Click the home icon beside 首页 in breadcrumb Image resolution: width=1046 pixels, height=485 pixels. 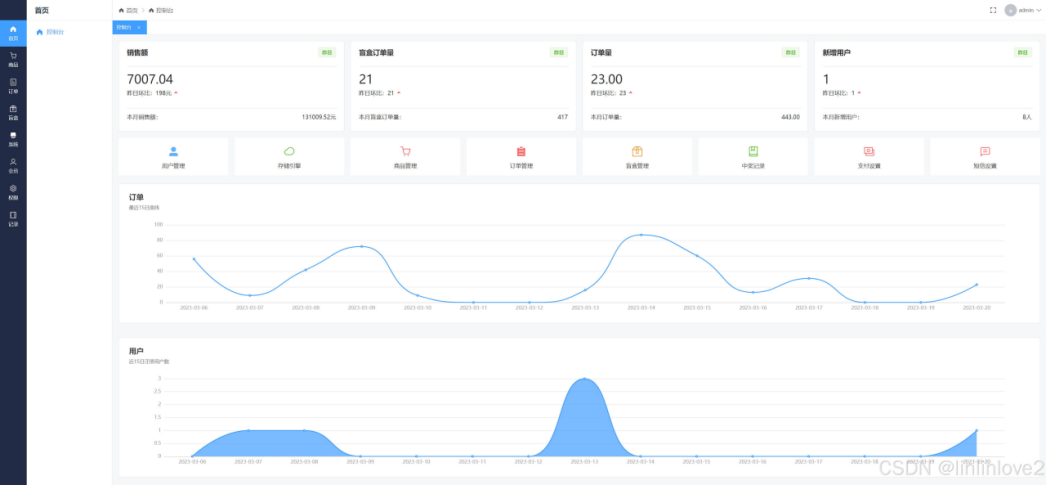121,10
